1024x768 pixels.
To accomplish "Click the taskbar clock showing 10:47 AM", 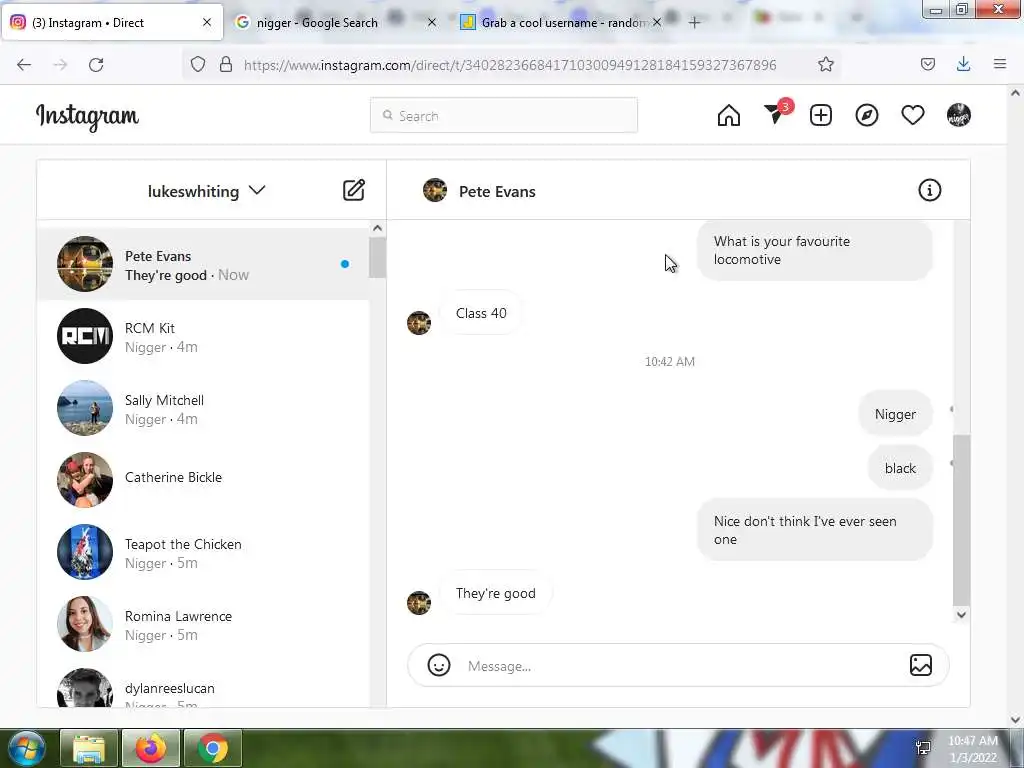I will (x=973, y=748).
